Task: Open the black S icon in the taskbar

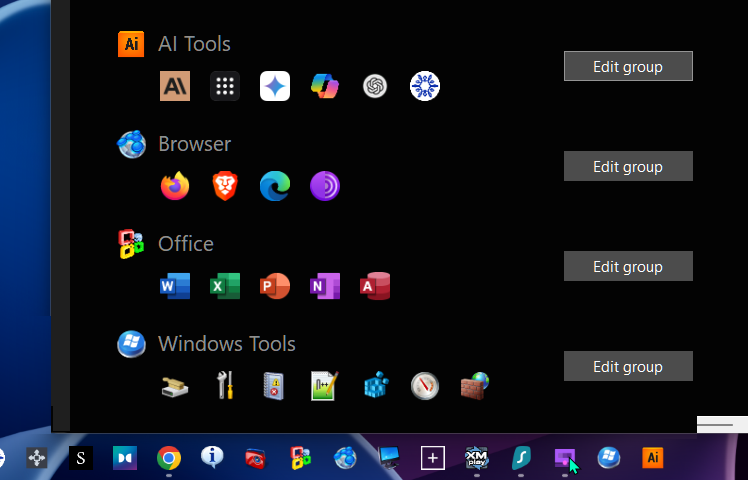Action: [81, 458]
